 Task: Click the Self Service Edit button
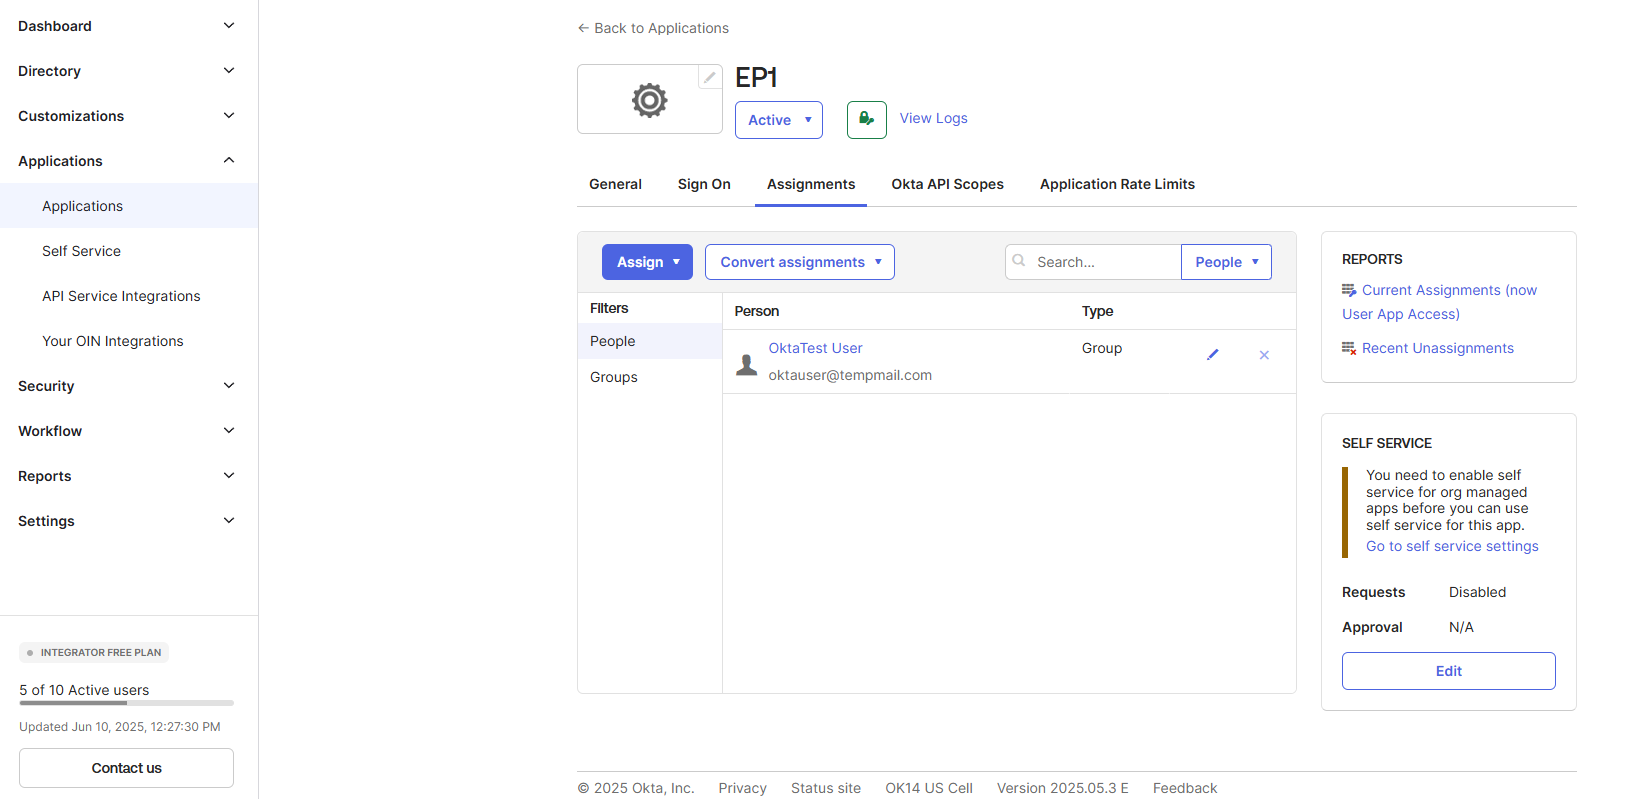coord(1448,671)
